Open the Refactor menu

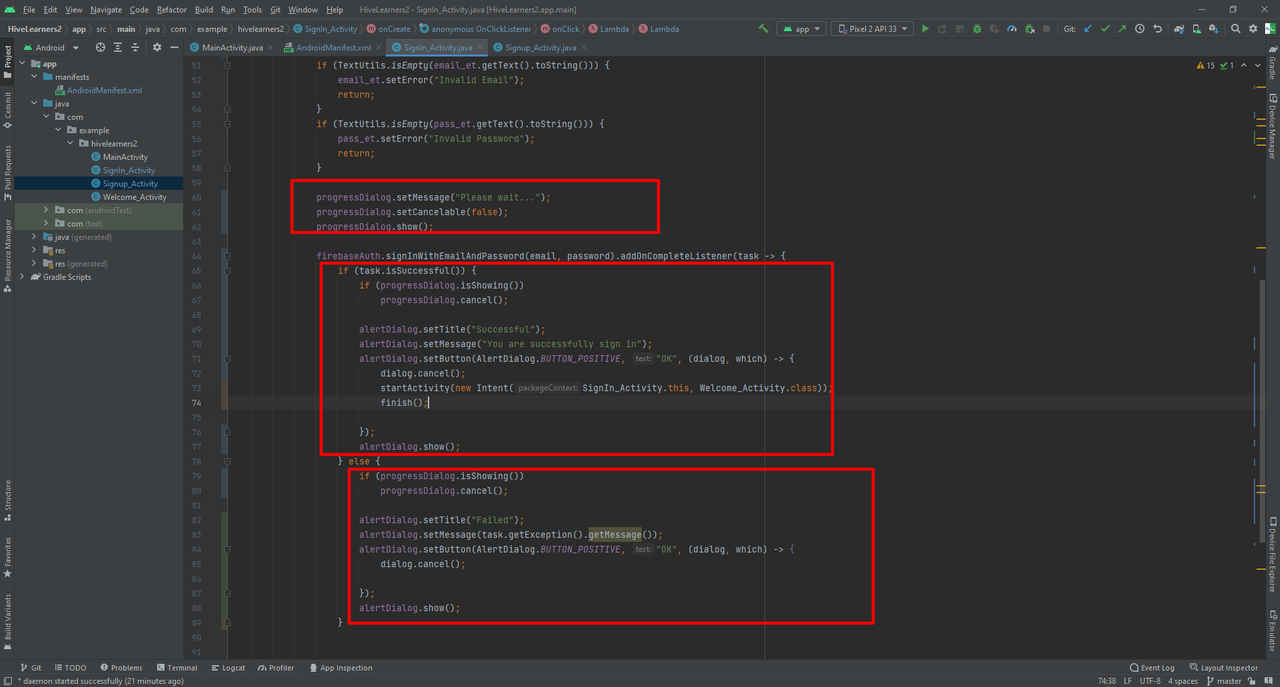pos(172,9)
